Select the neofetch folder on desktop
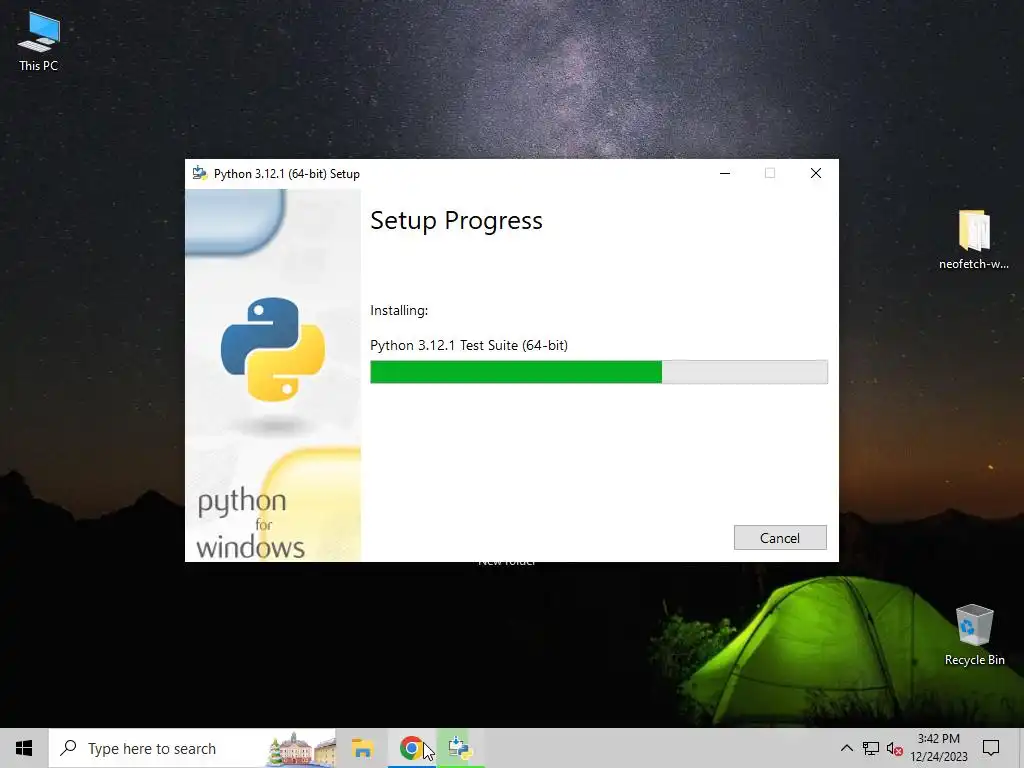Image resolution: width=1024 pixels, height=768 pixels. pos(974,239)
